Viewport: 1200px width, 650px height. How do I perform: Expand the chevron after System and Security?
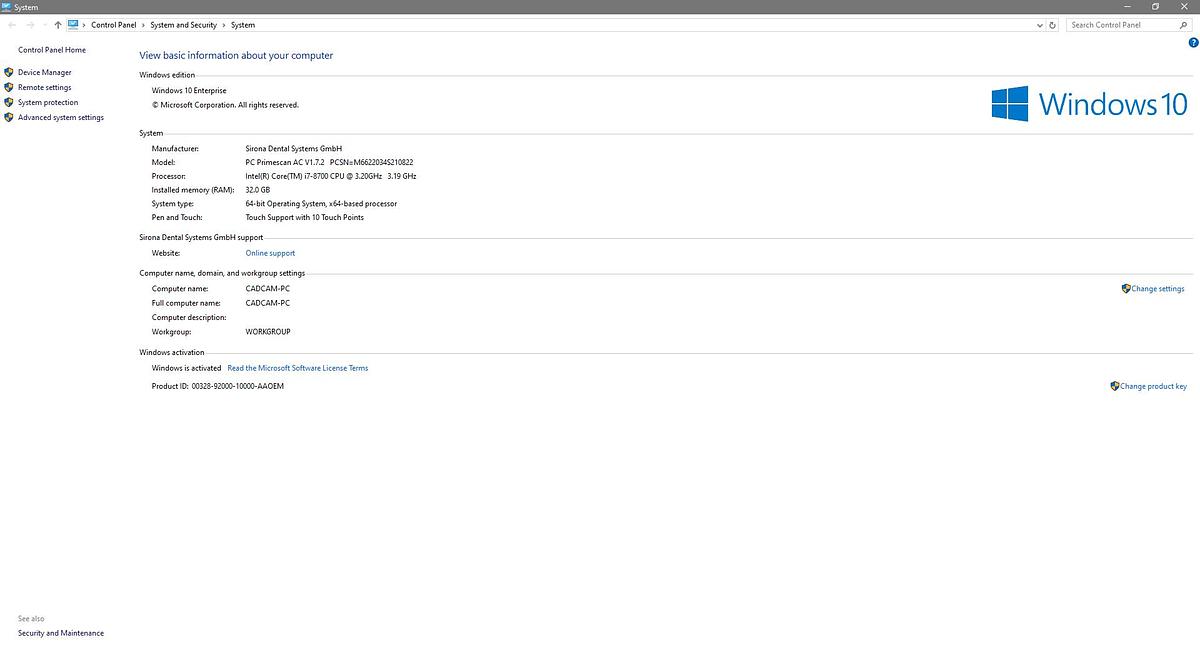(x=224, y=25)
